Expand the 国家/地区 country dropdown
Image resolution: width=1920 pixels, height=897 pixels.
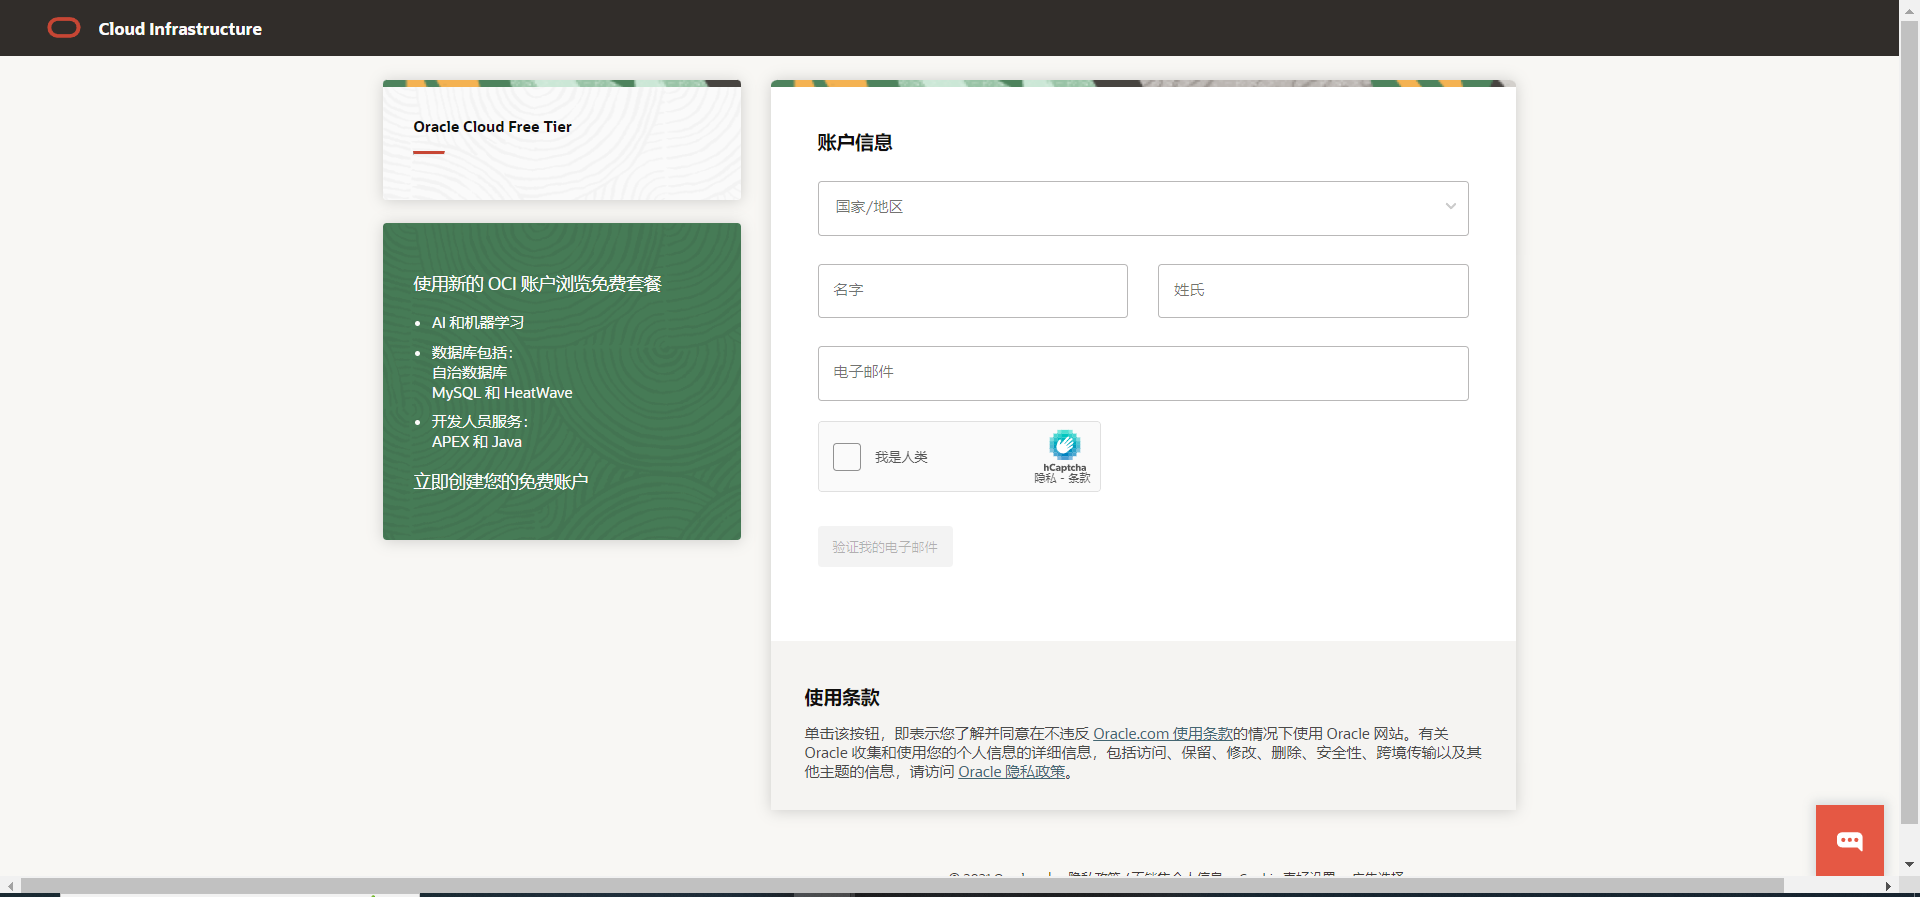(x=1143, y=208)
